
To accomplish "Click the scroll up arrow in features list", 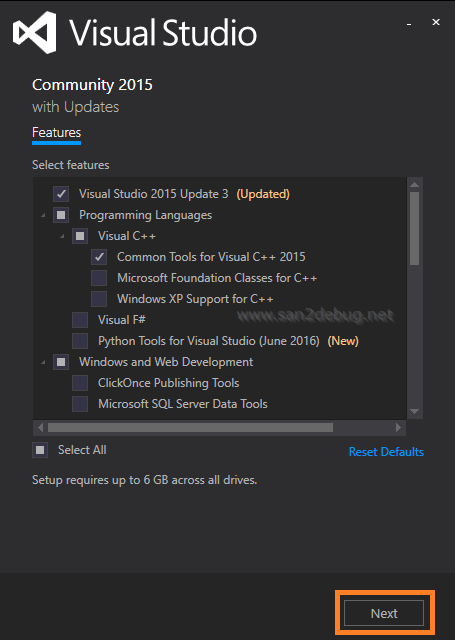I will (415, 184).
